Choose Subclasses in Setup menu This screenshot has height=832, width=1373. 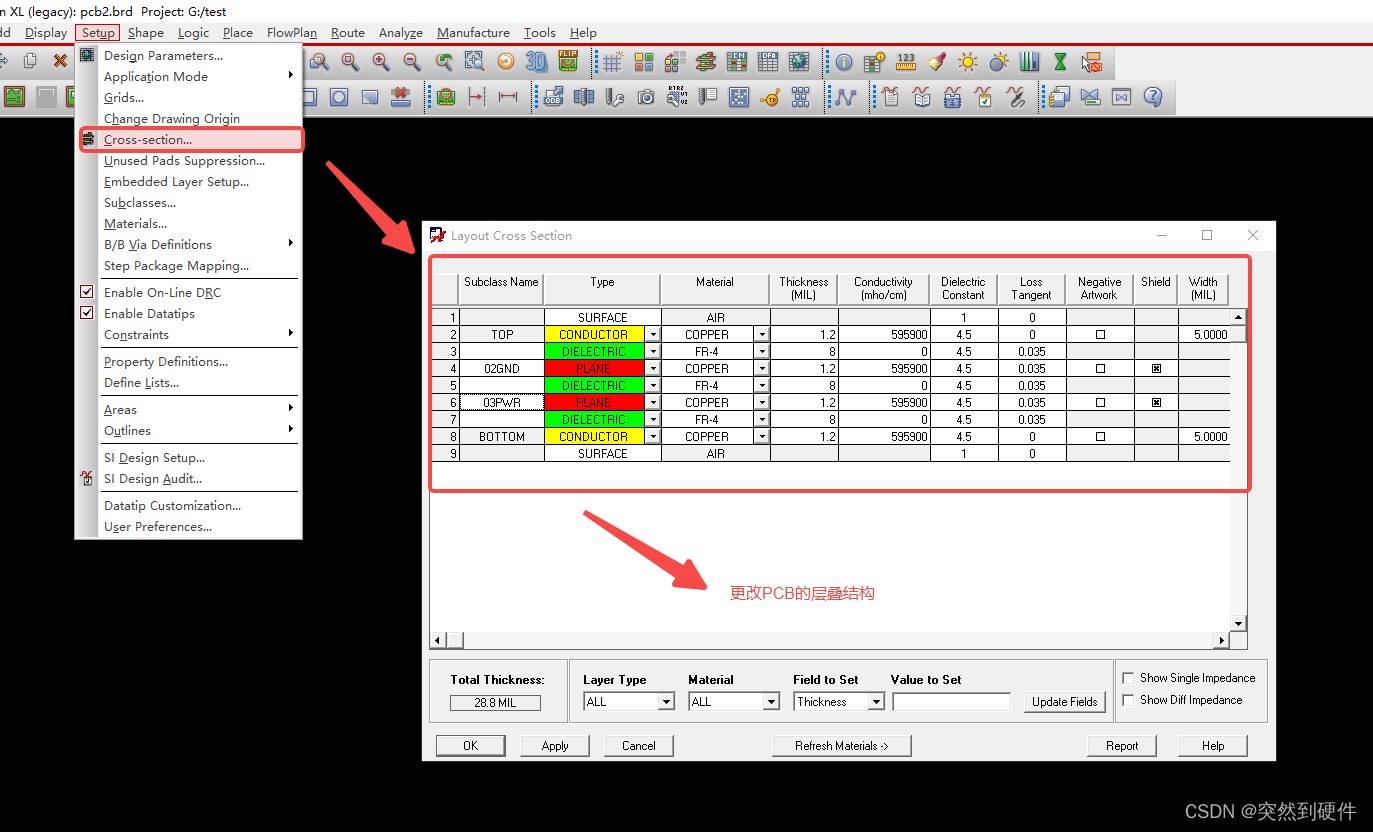[x=140, y=203]
